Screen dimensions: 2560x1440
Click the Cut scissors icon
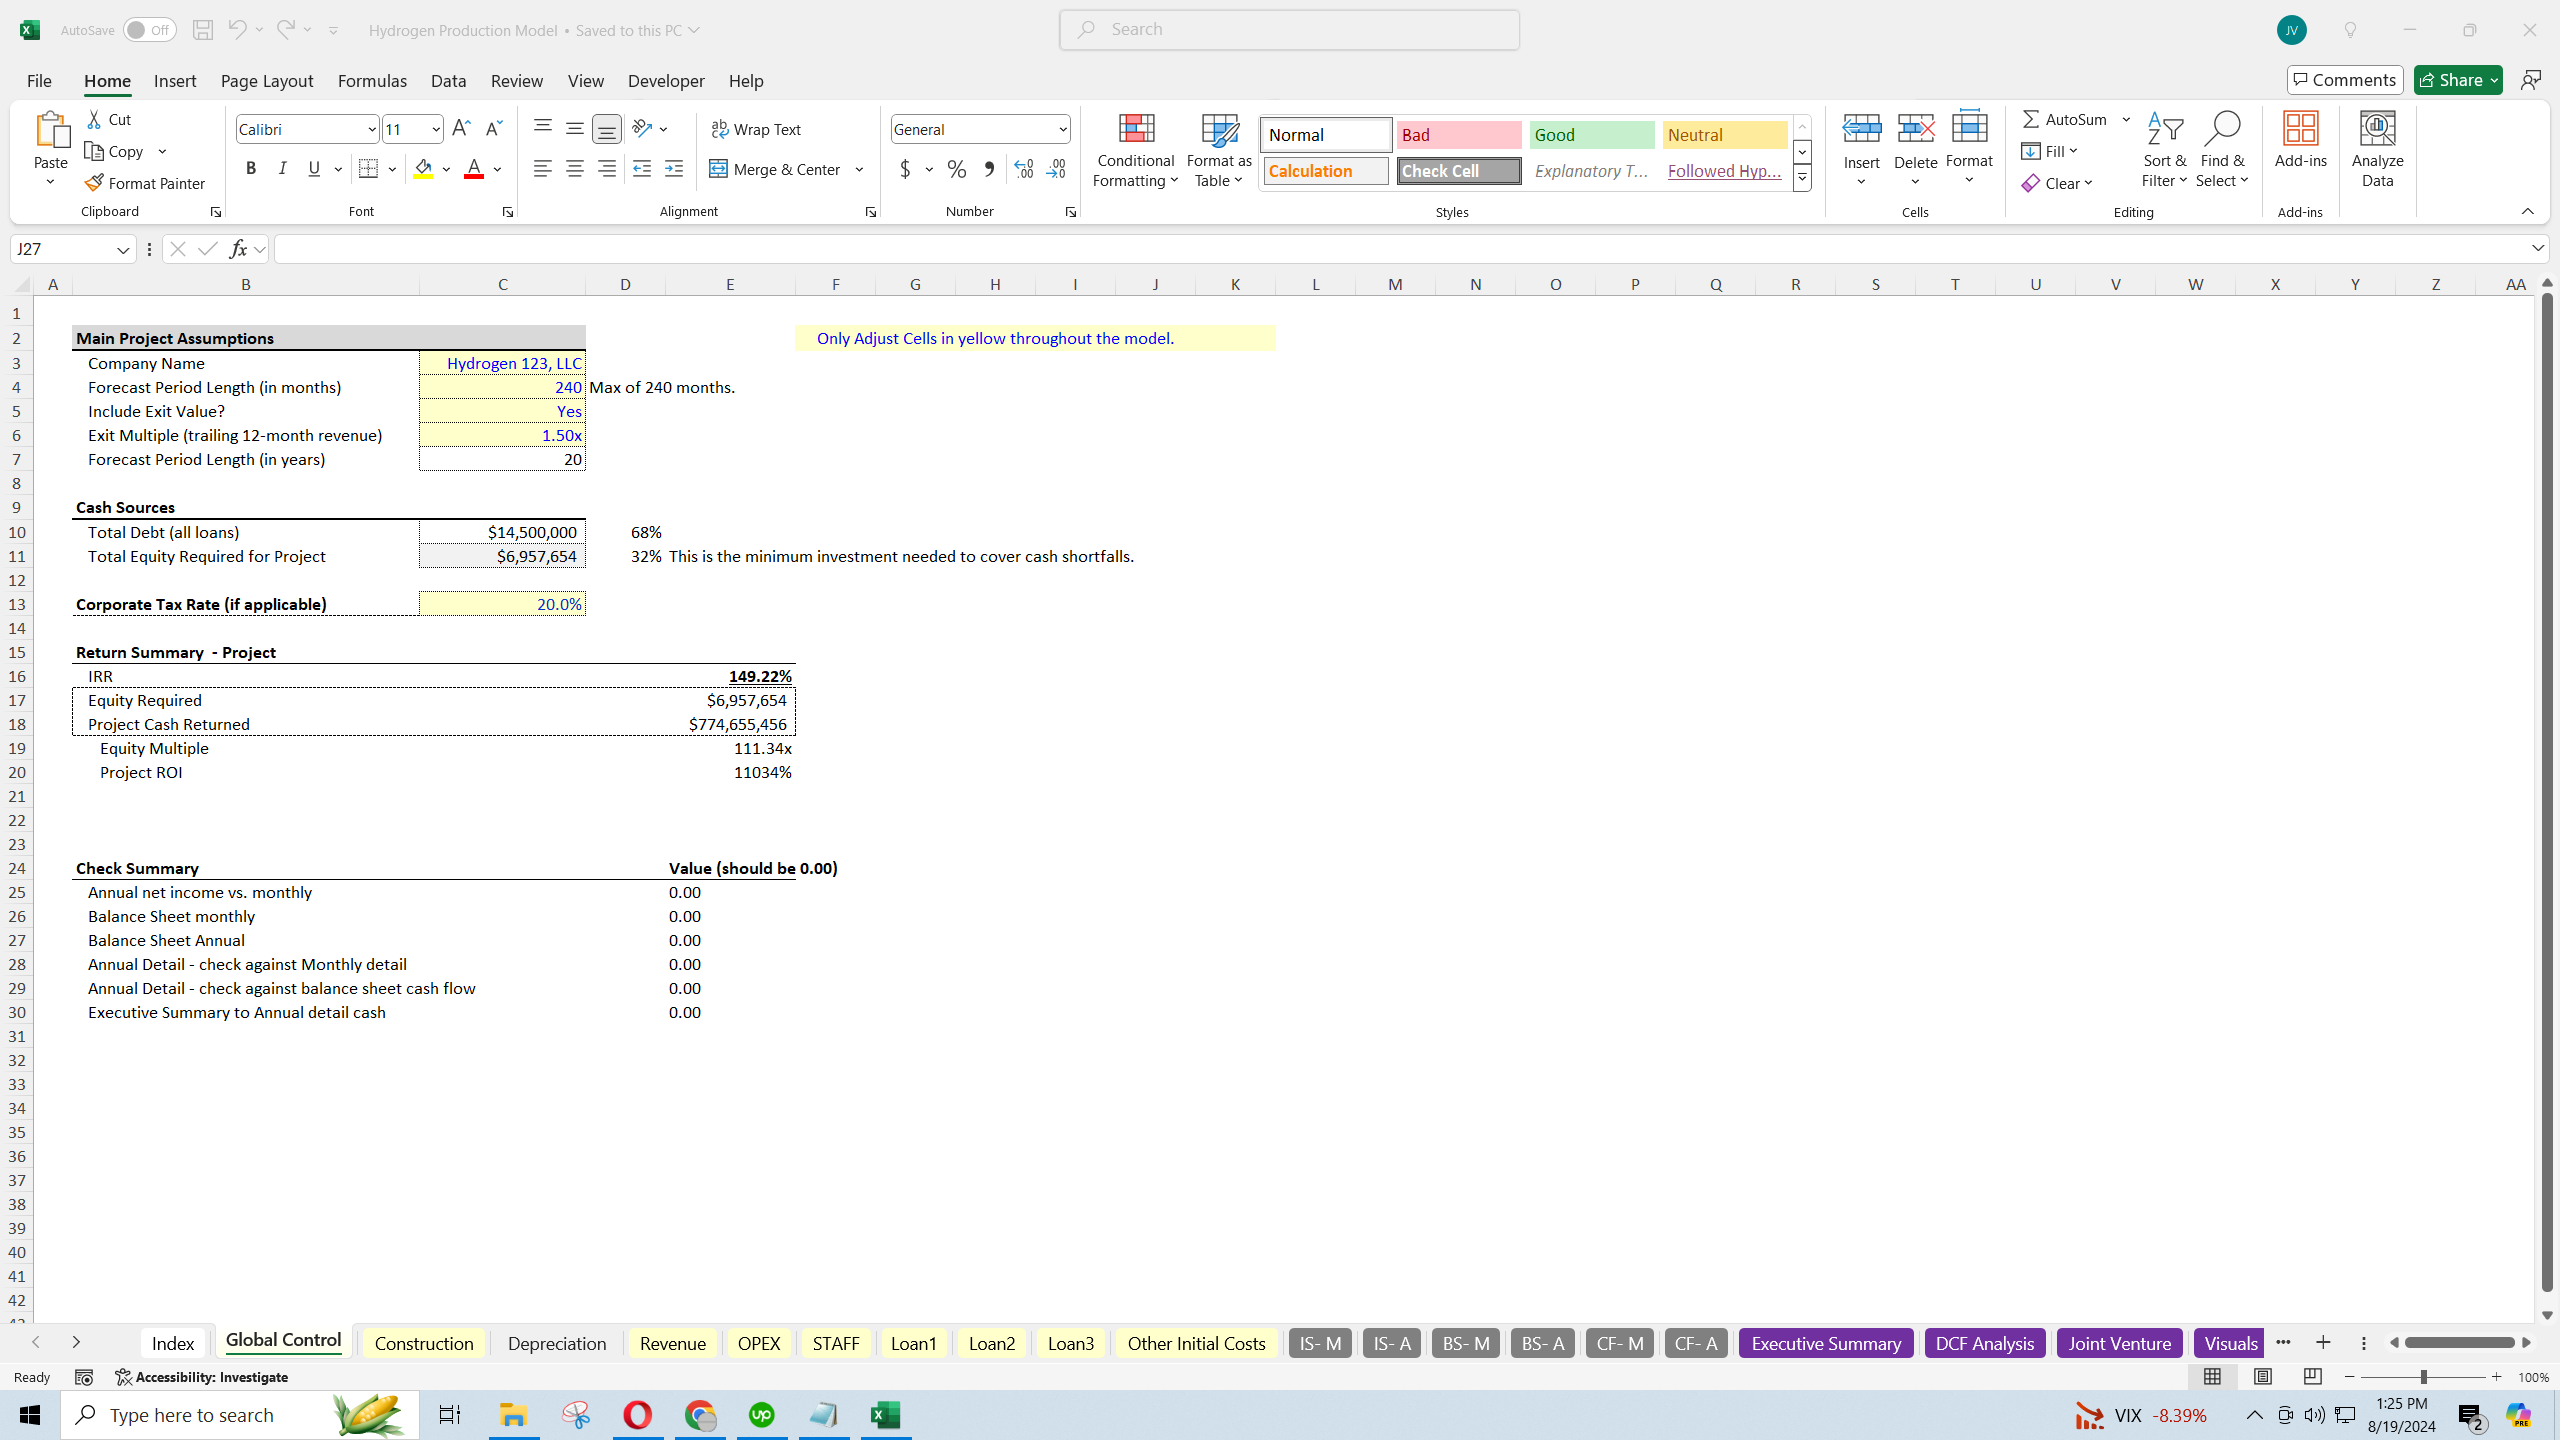point(95,119)
